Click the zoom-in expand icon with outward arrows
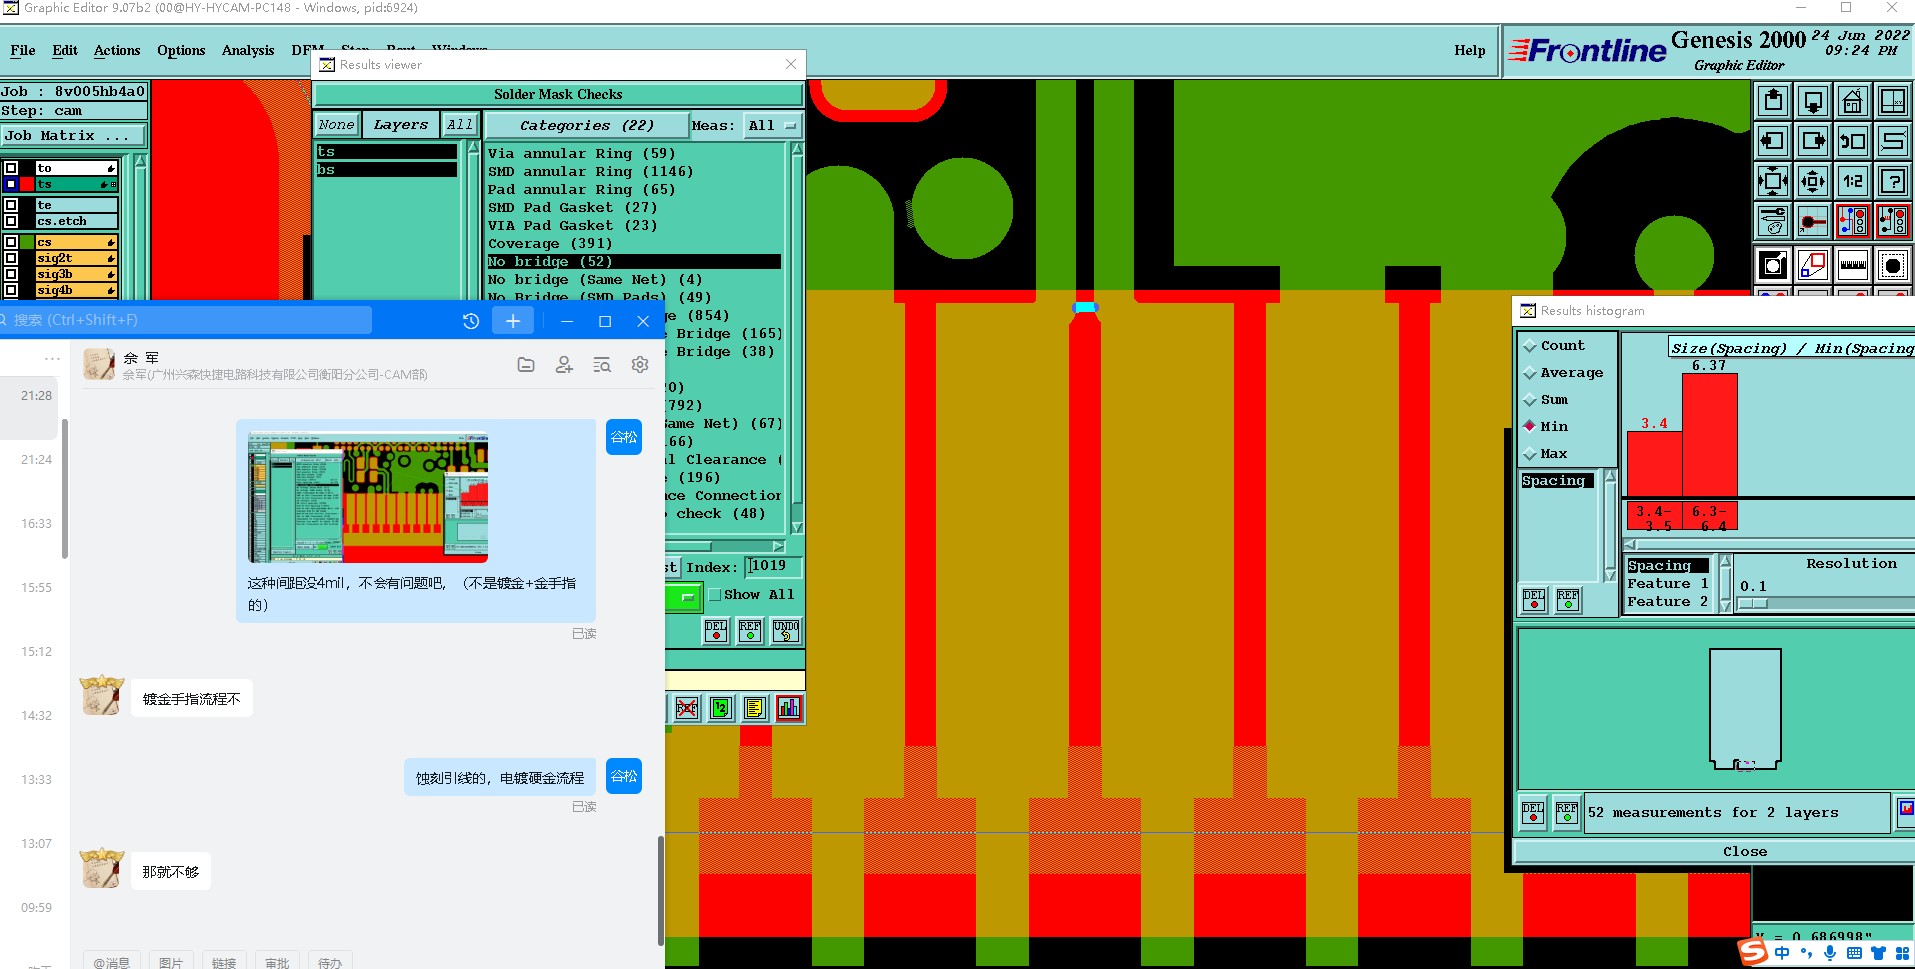The image size is (1915, 969). click(1773, 181)
